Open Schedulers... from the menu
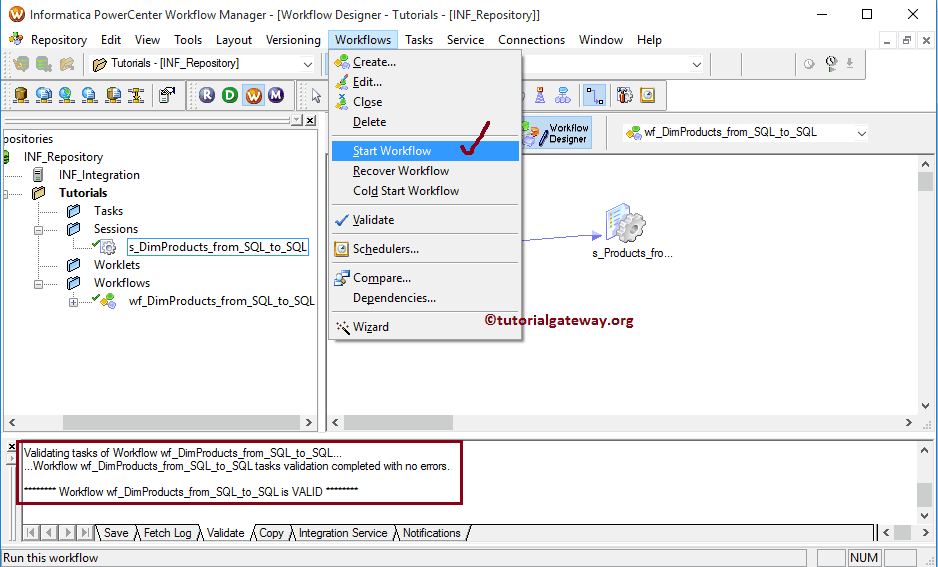 [x=425, y=249]
